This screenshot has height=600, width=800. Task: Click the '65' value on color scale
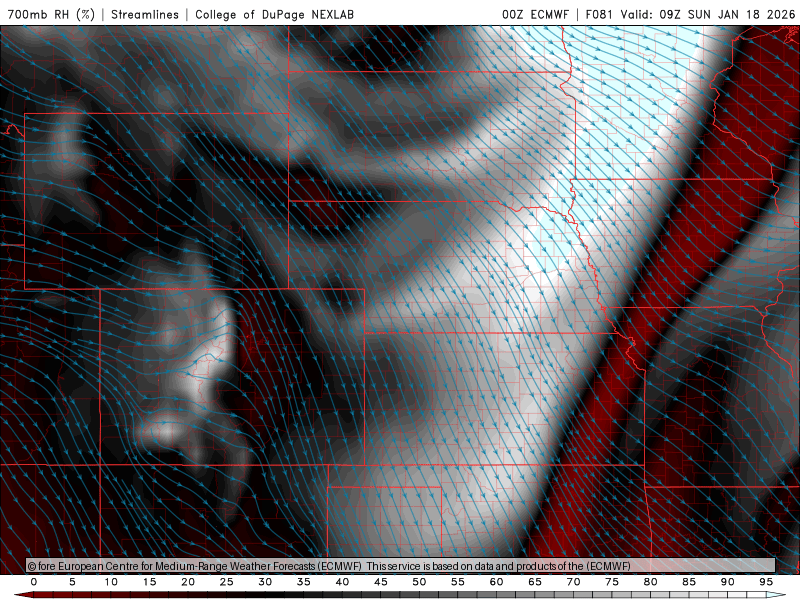click(535, 582)
